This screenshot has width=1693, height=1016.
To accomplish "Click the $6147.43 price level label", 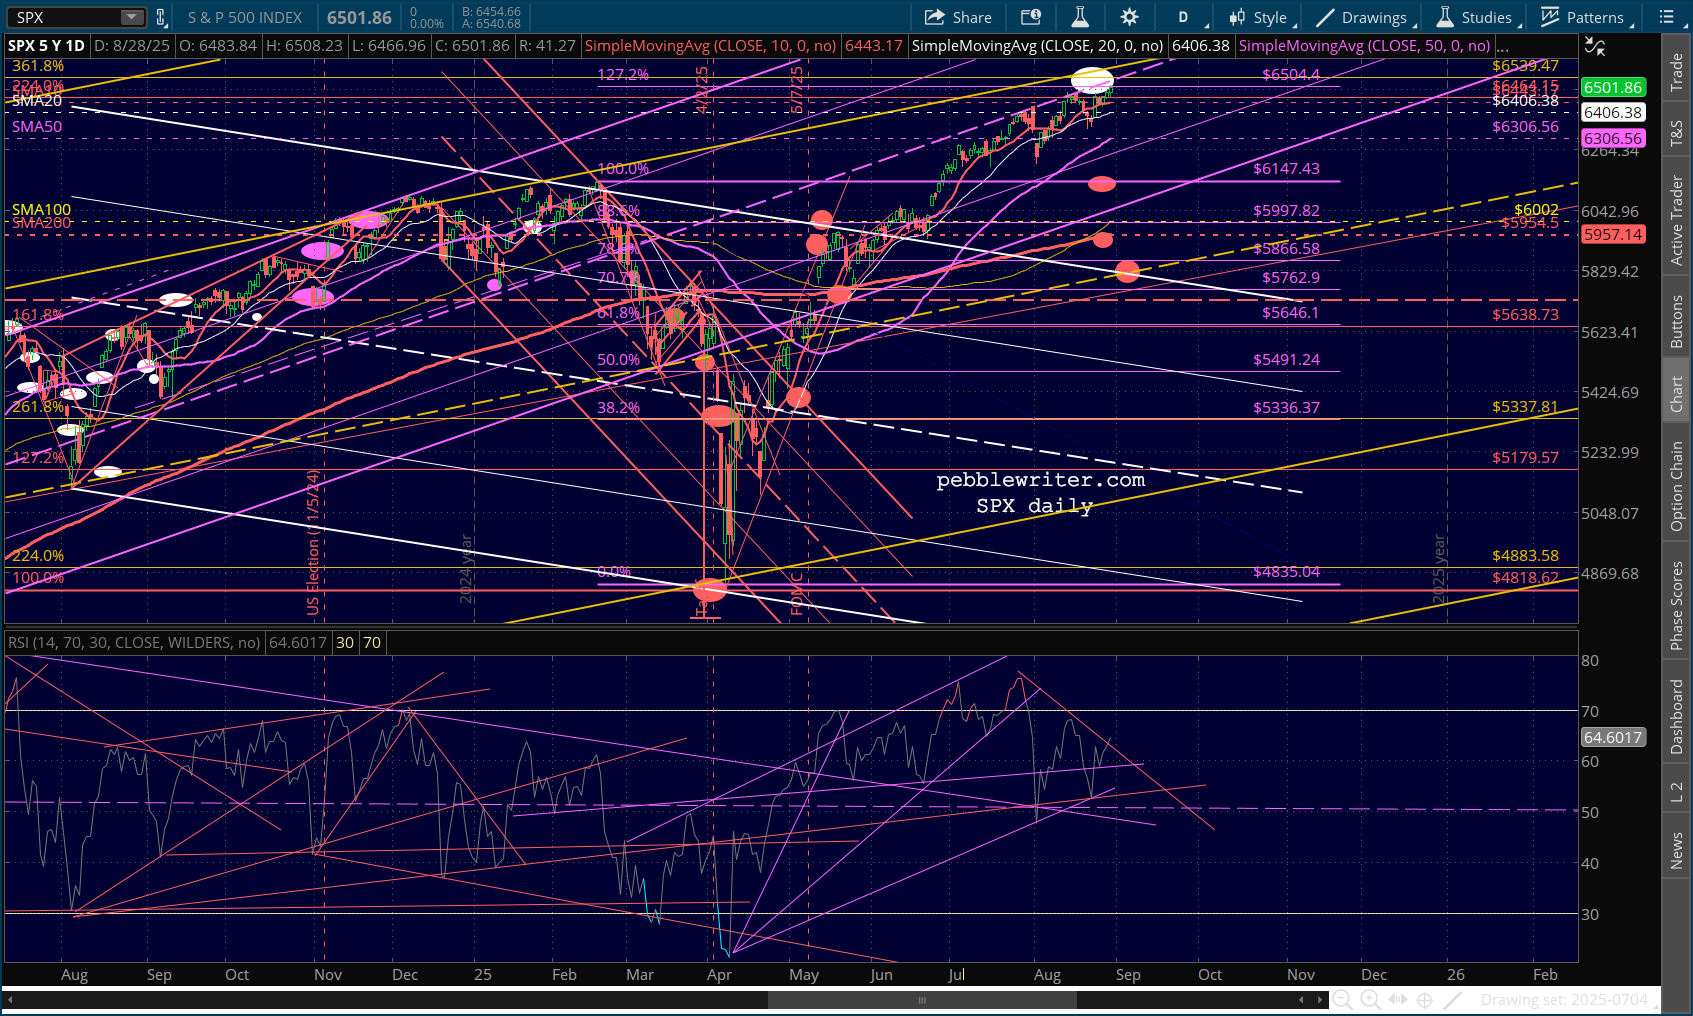I will tap(1286, 169).
